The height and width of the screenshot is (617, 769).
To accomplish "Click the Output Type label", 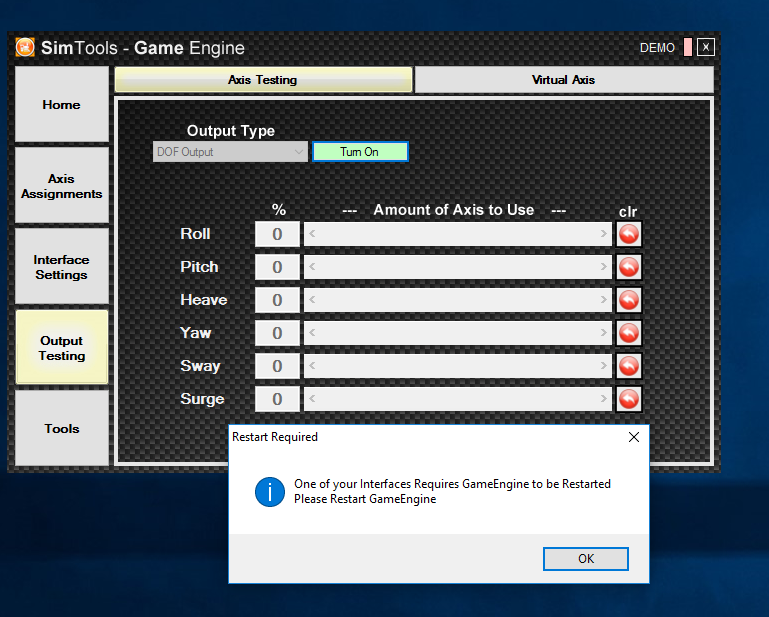I will pos(231,131).
